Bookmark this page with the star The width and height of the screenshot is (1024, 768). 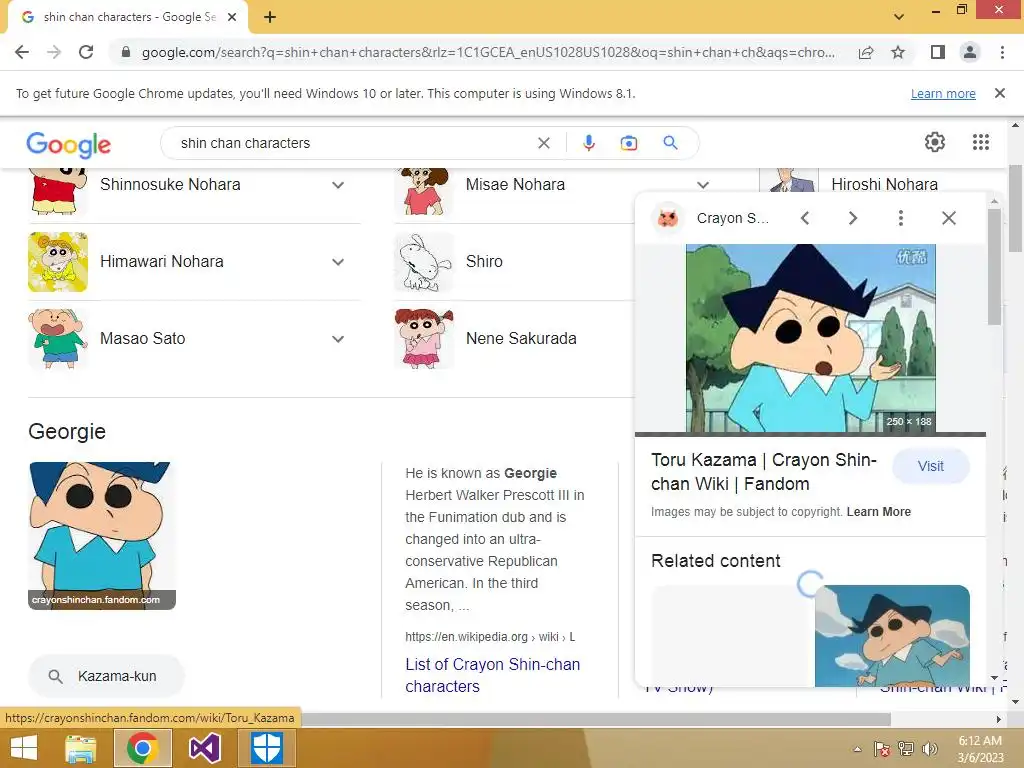[x=898, y=52]
